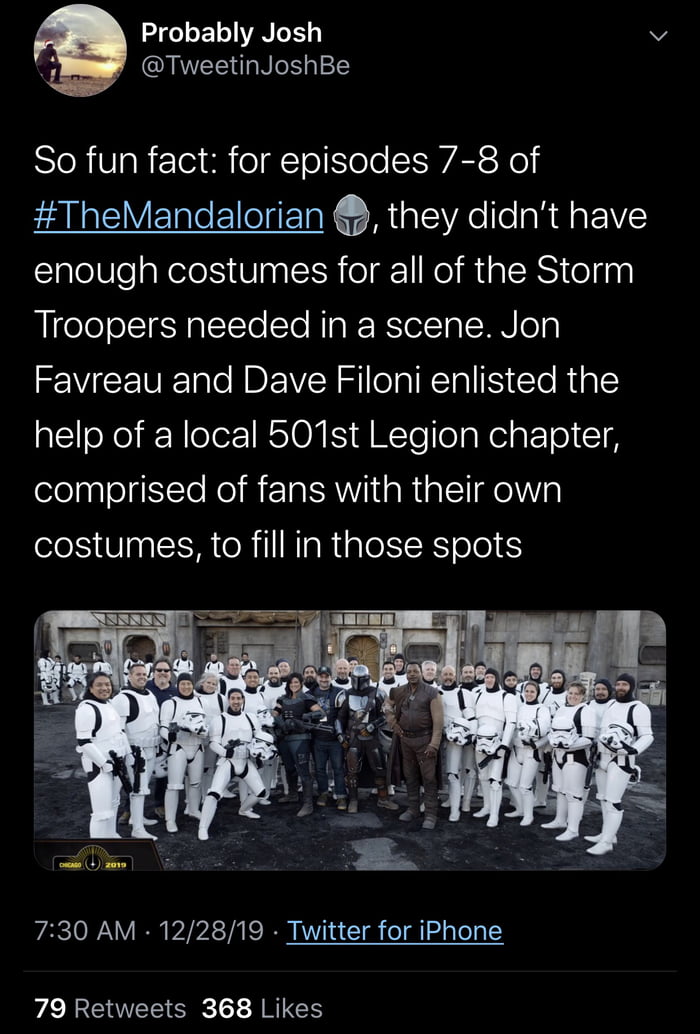Click the Probably Josh display name
The width and height of the screenshot is (700, 1034).
pos(231,33)
